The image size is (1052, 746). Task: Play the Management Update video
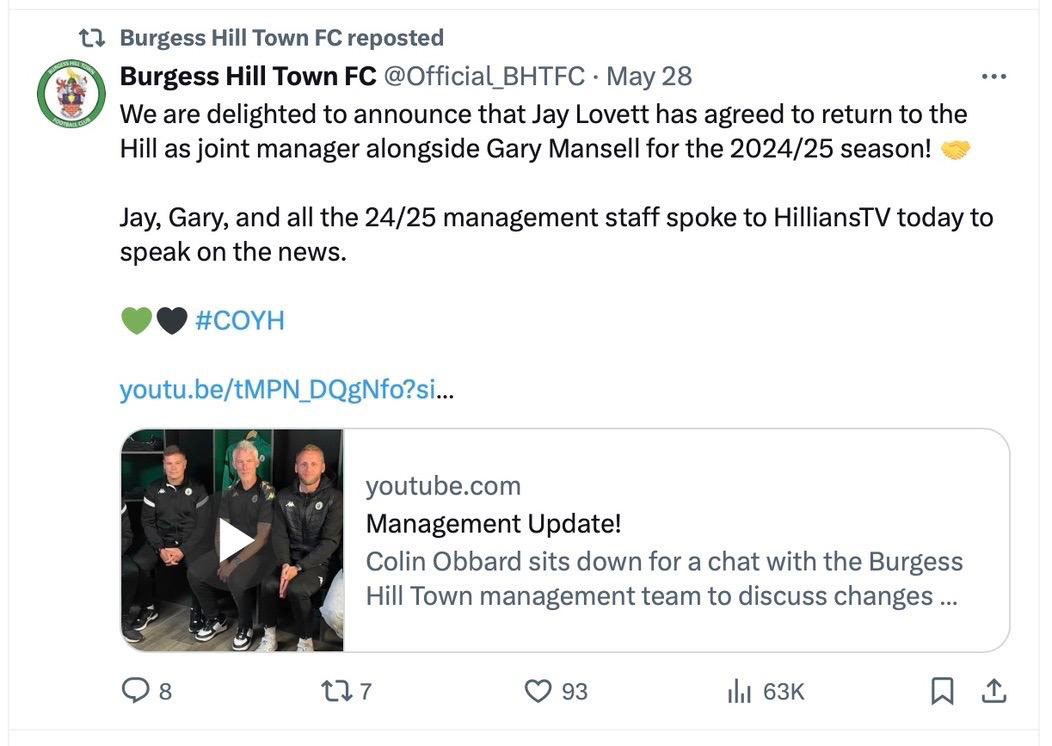point(236,540)
